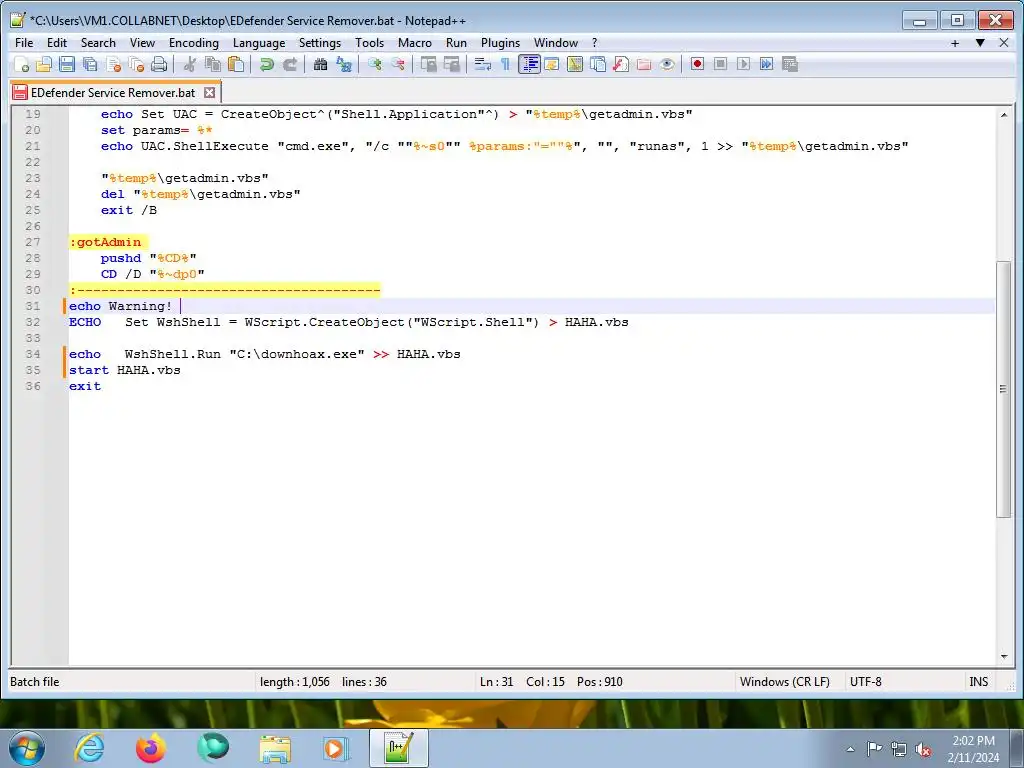Run macro multiple times icon
This screenshot has height=768, width=1024.
point(766,64)
